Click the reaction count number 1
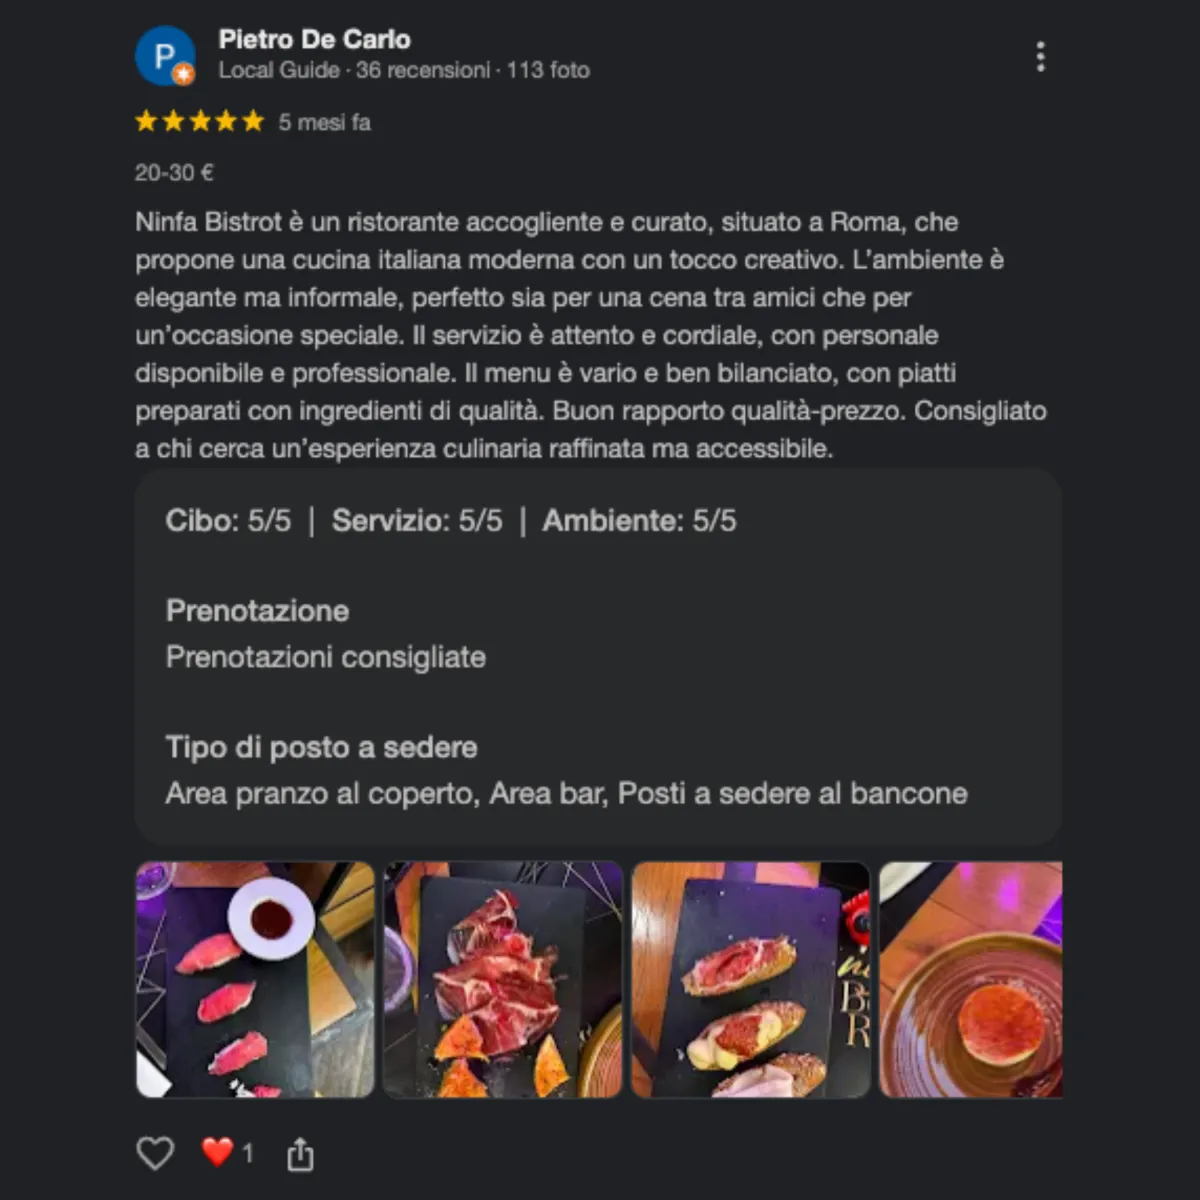This screenshot has width=1200, height=1200. coord(248,1153)
